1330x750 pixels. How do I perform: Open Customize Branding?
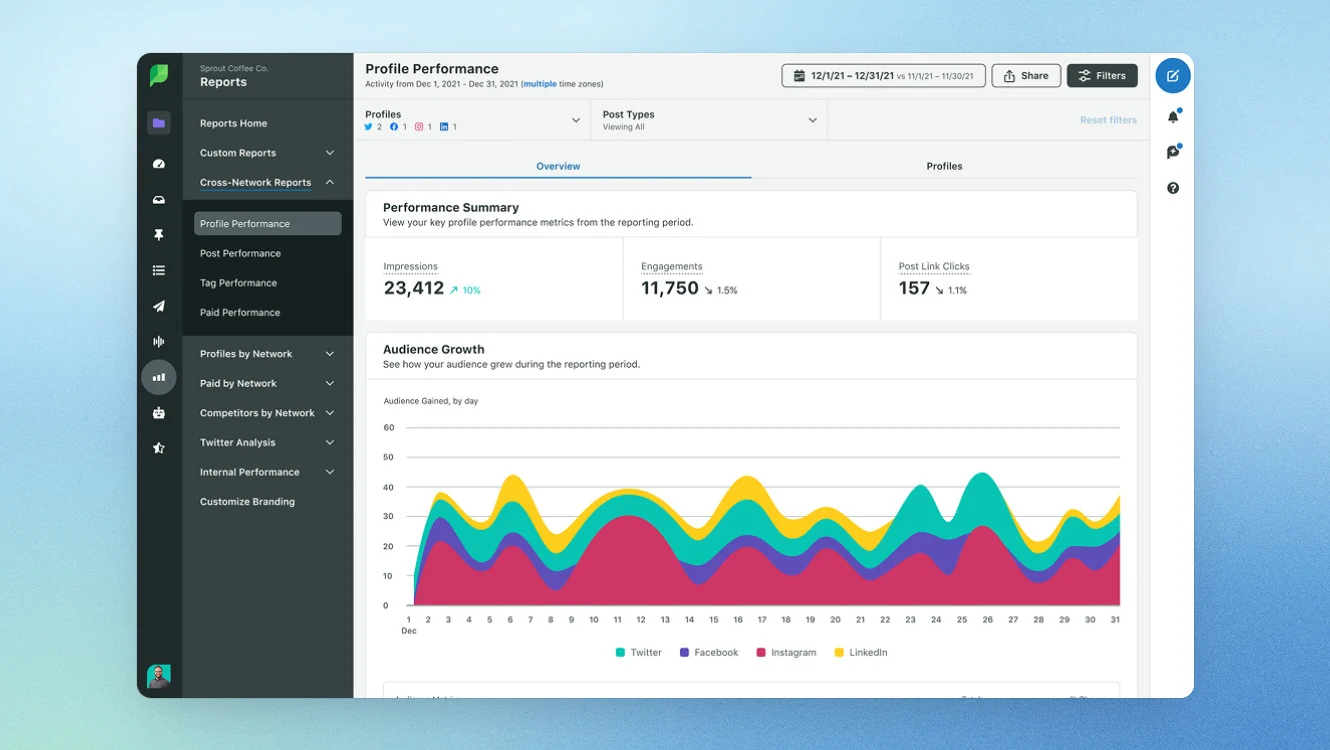coord(247,502)
